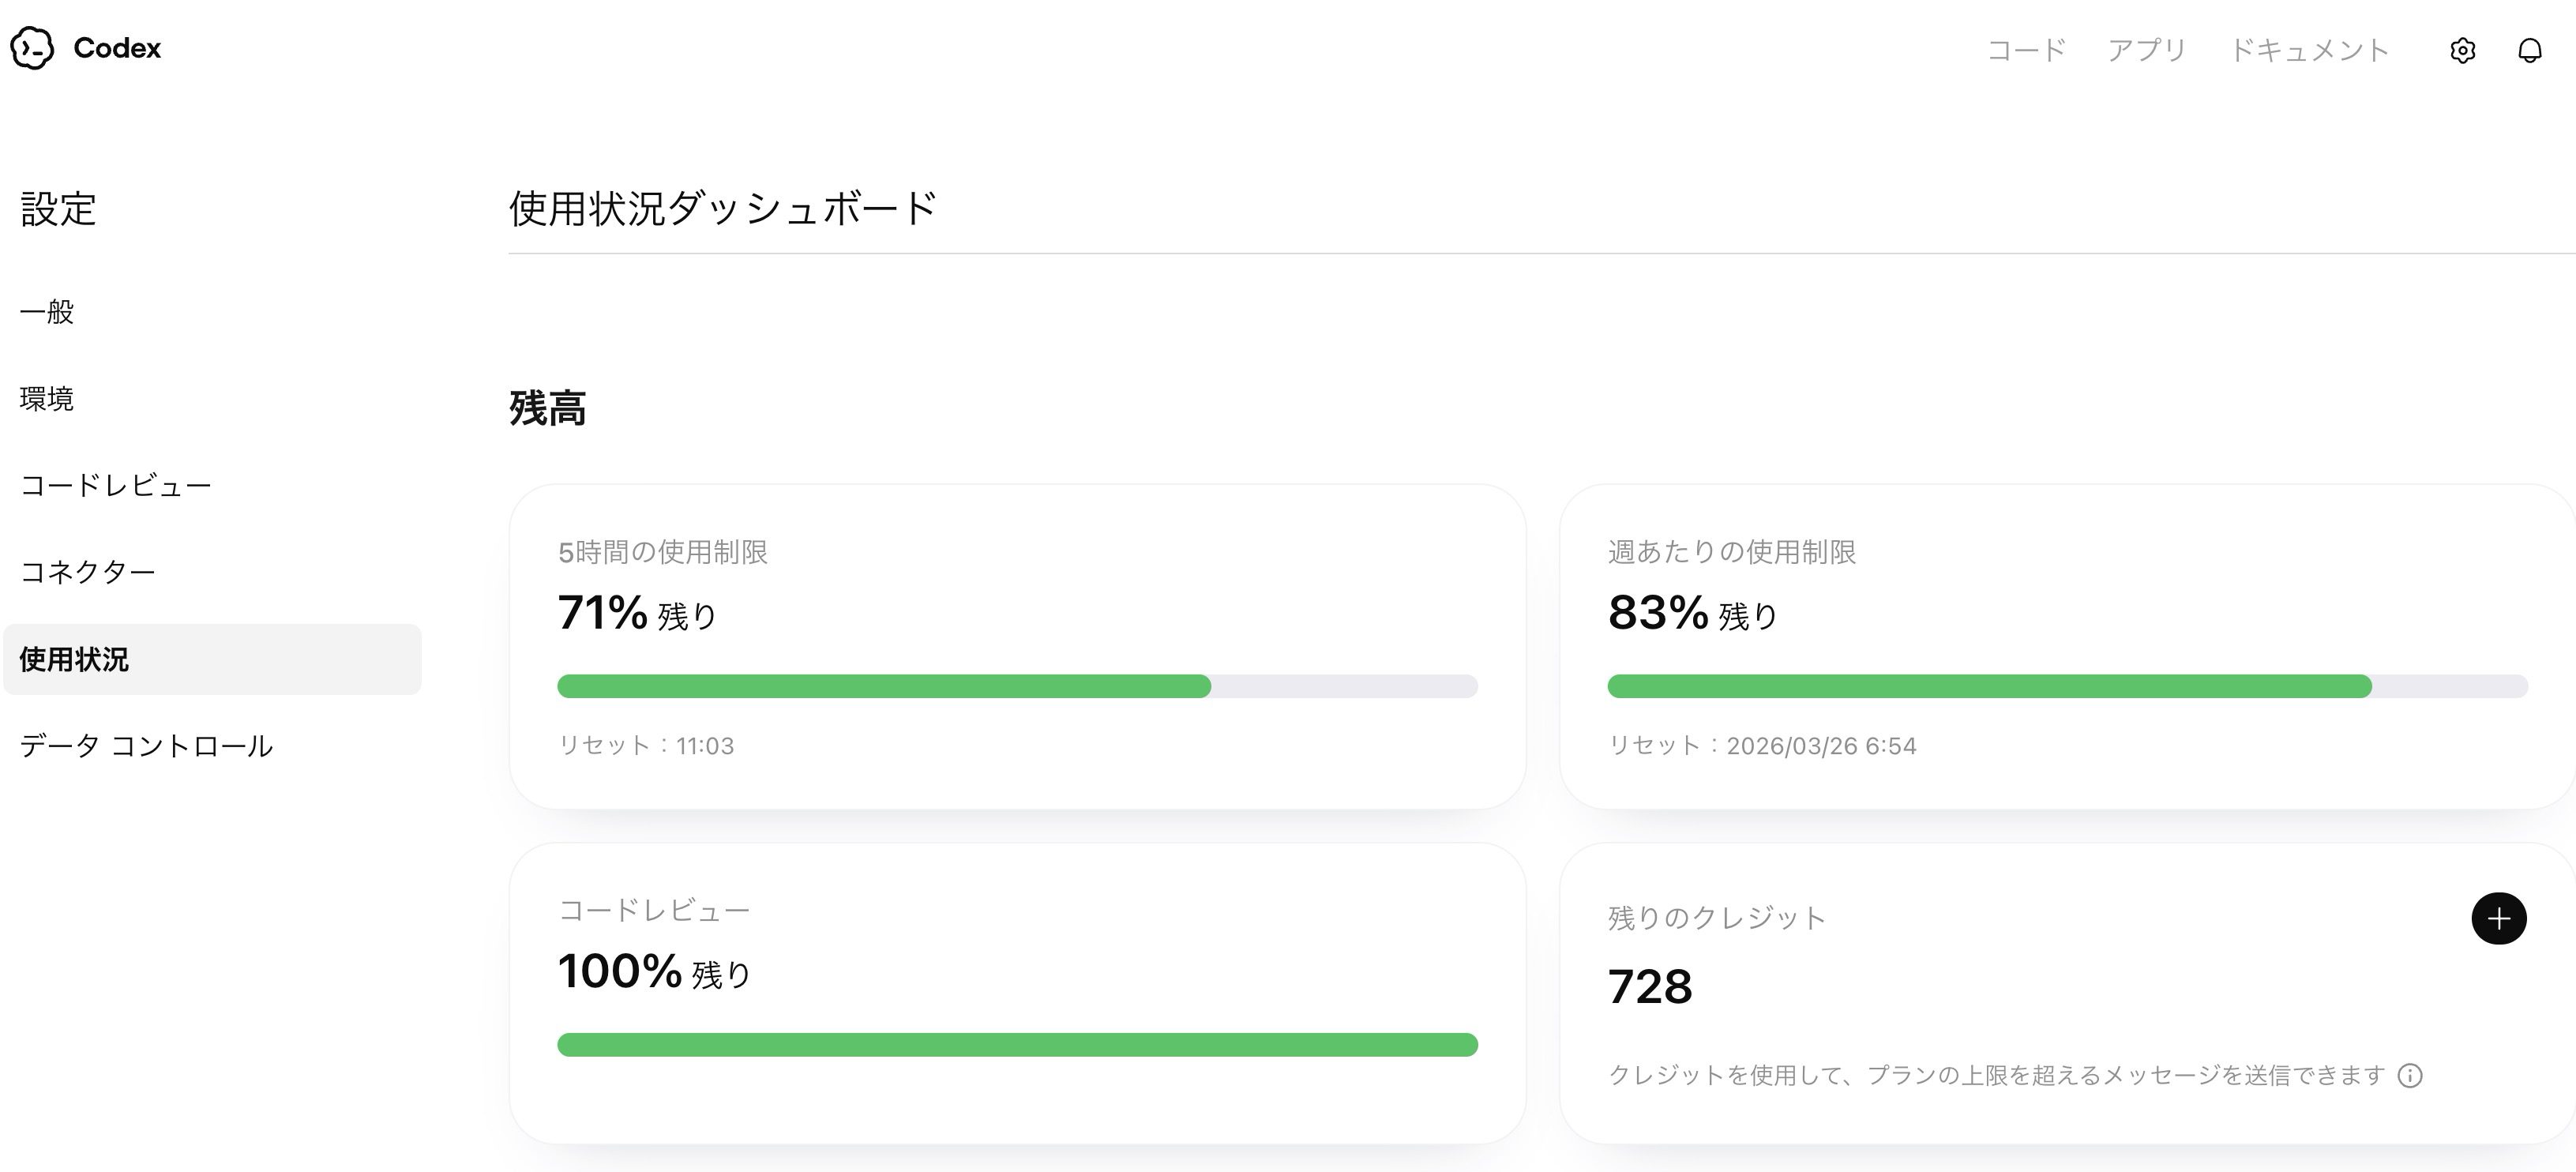Select 使用状況 in the settings sidebar
Viewport: 2576px width, 1172px height.
coord(74,660)
